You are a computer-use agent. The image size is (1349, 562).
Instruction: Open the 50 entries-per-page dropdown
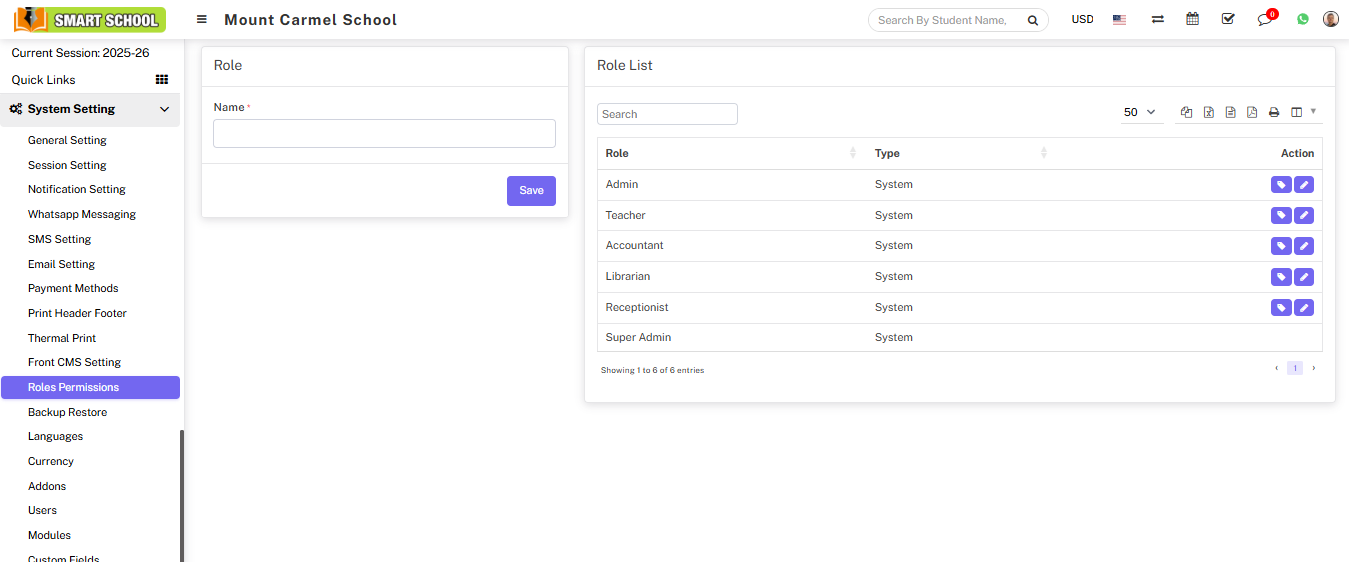click(1139, 113)
